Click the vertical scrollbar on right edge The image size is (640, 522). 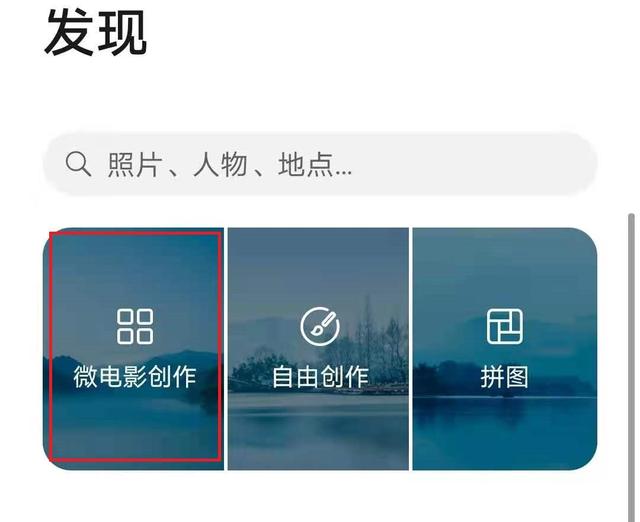click(631, 367)
